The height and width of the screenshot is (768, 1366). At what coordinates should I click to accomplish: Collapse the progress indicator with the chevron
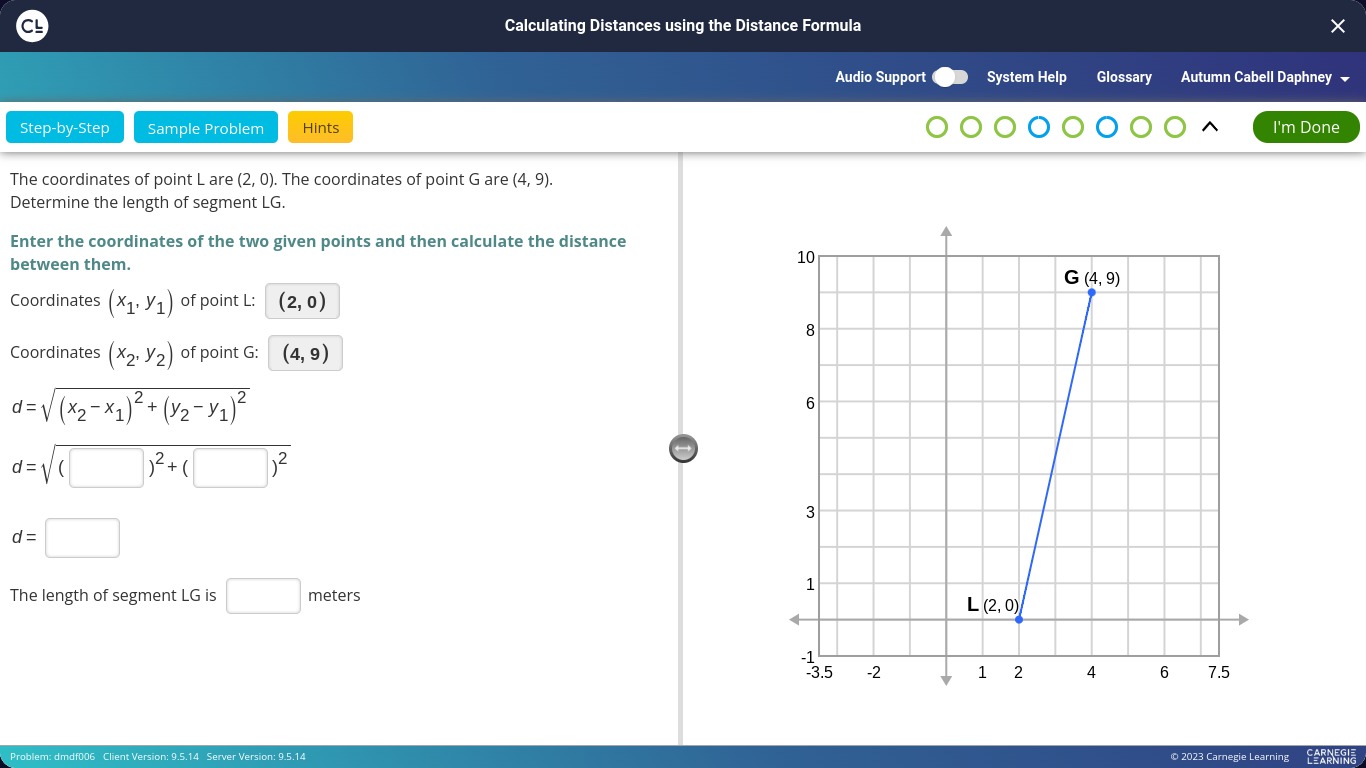click(x=1209, y=127)
